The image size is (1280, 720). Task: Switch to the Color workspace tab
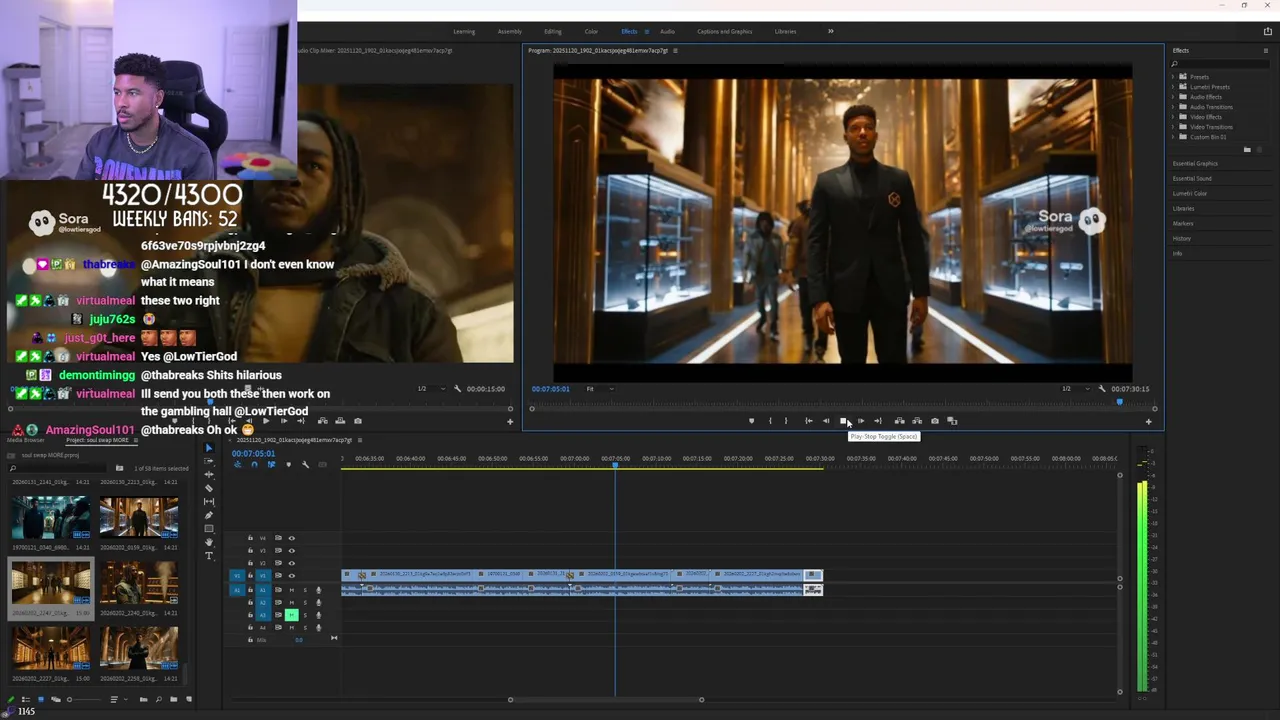pos(591,32)
